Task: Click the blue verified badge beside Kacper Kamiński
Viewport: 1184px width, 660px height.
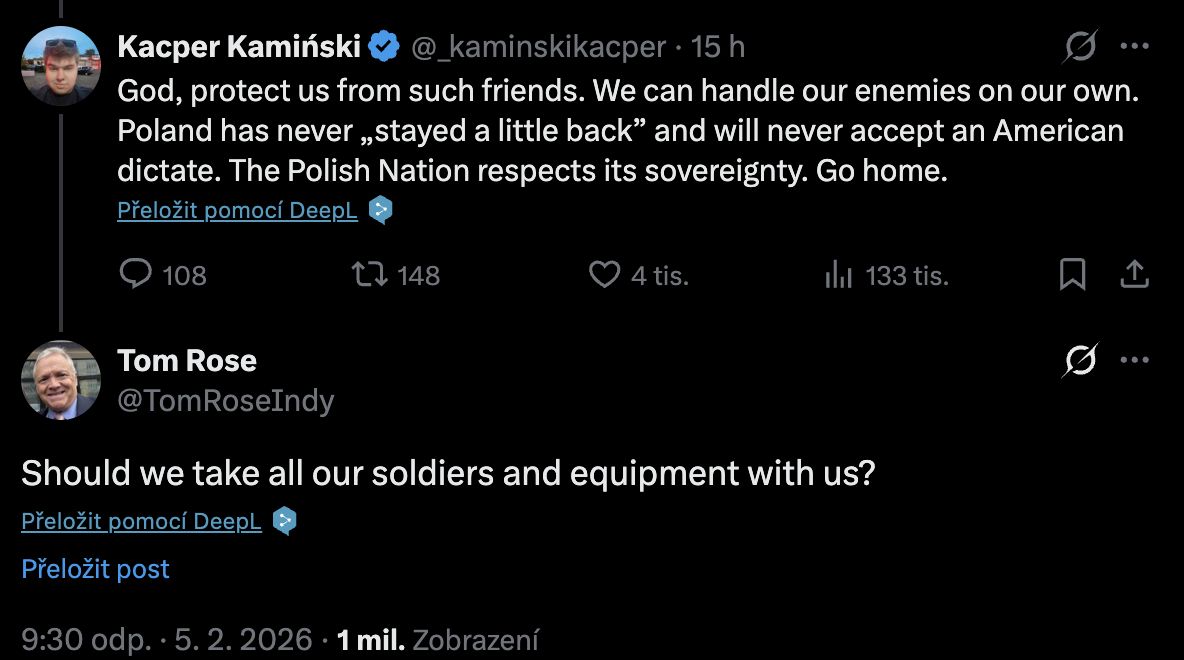Action: coord(385,46)
